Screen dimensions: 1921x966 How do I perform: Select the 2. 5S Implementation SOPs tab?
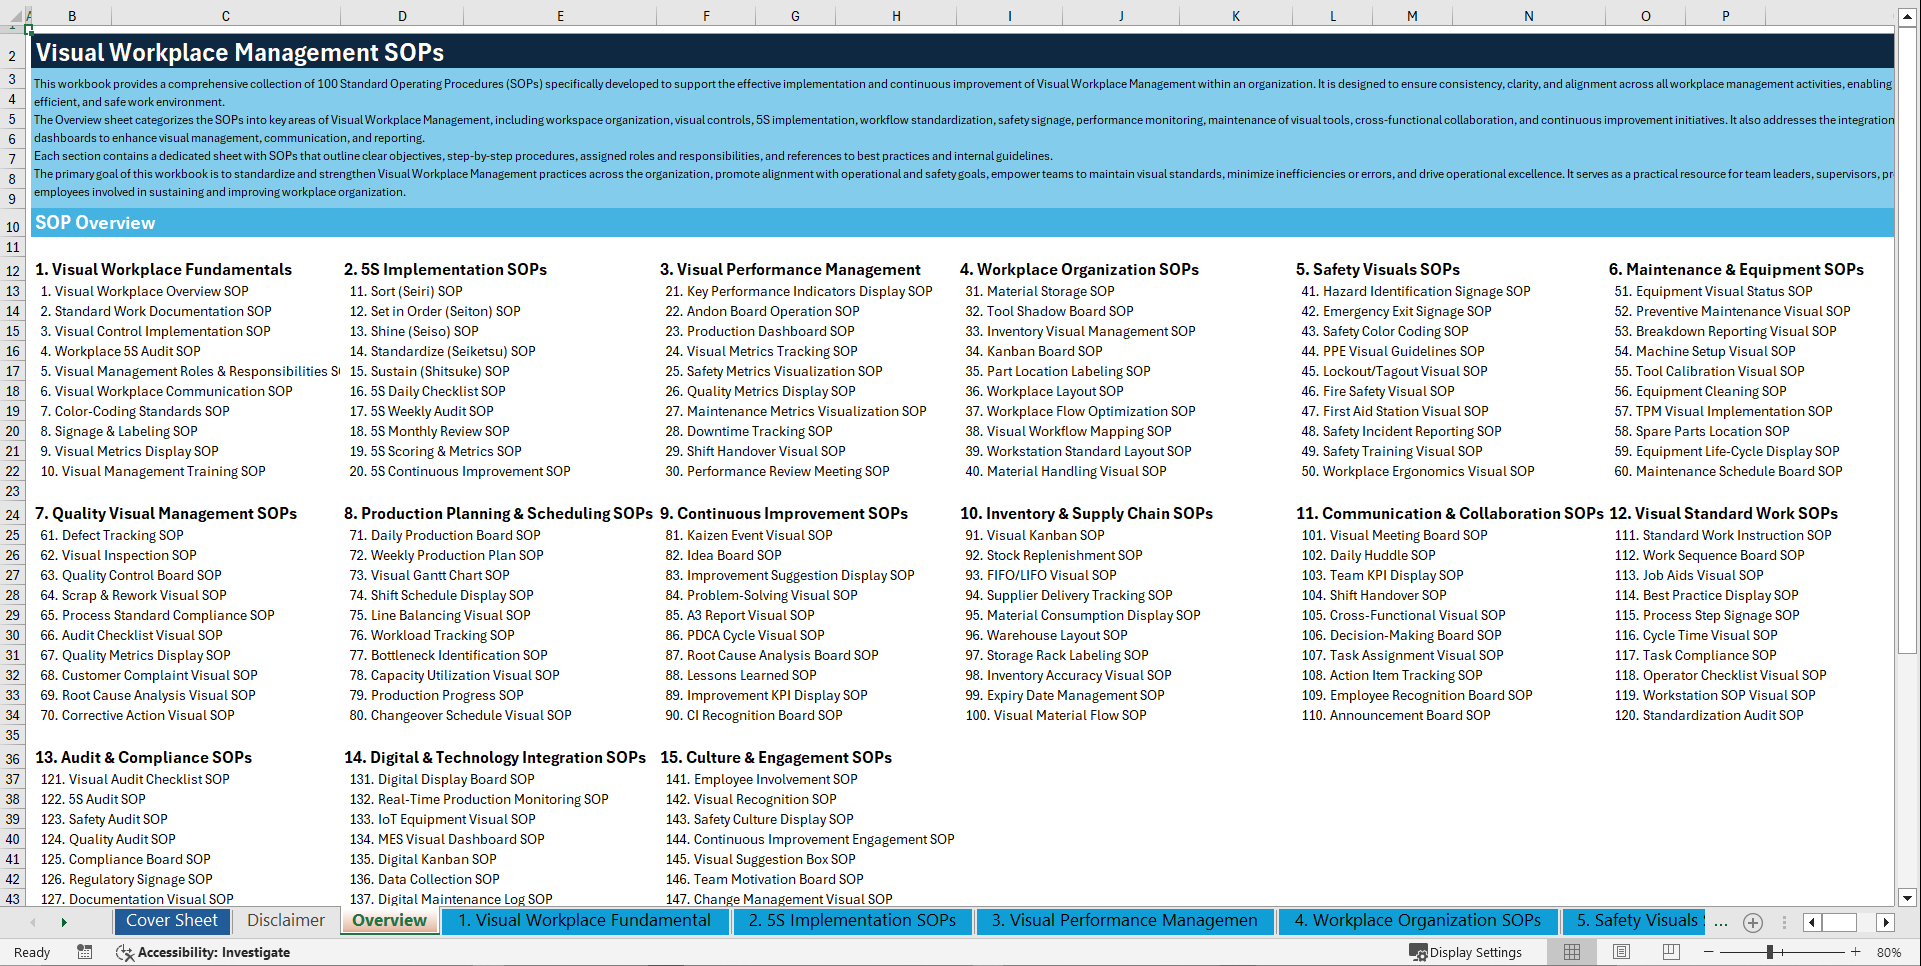tap(852, 921)
